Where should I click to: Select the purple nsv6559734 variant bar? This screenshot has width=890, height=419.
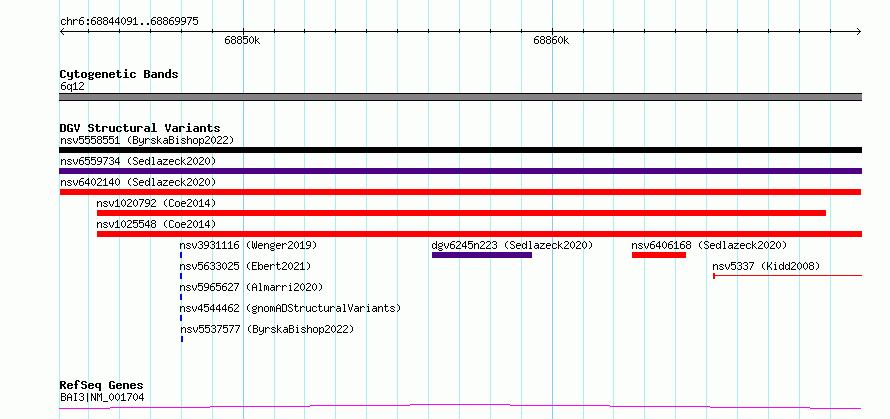point(460,171)
